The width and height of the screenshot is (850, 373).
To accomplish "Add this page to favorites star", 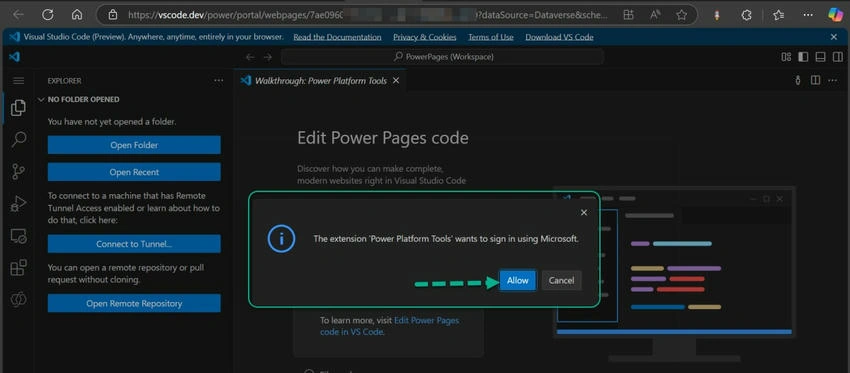I will click(681, 15).
